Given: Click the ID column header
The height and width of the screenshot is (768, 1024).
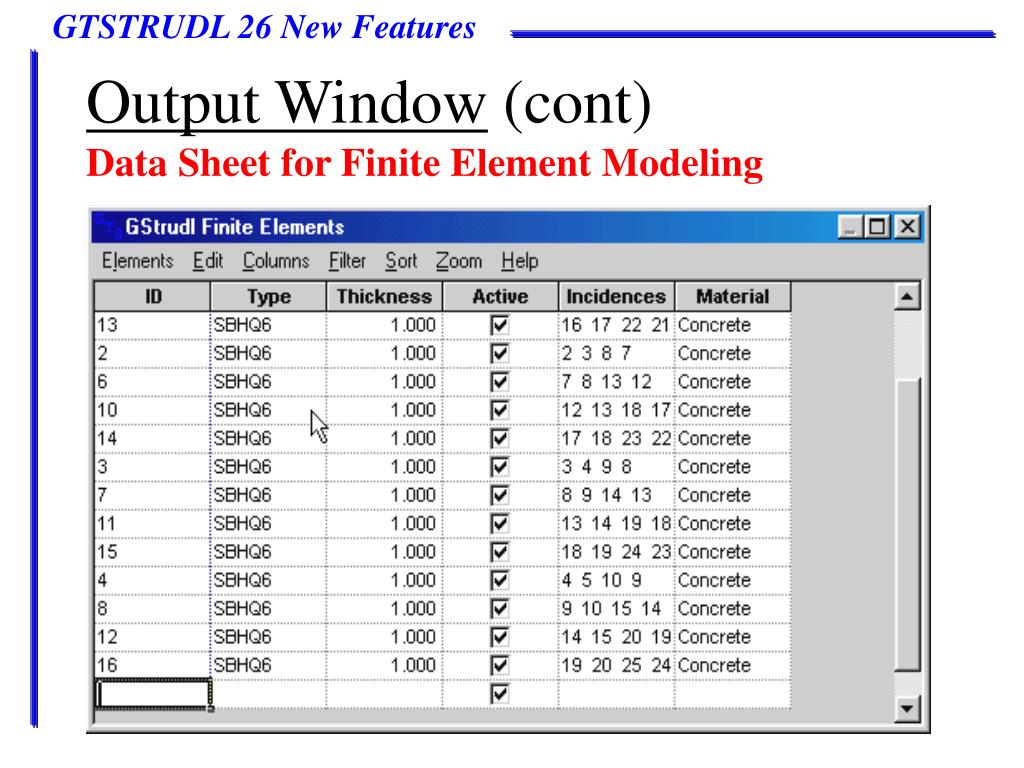Looking at the screenshot, I should [152, 296].
